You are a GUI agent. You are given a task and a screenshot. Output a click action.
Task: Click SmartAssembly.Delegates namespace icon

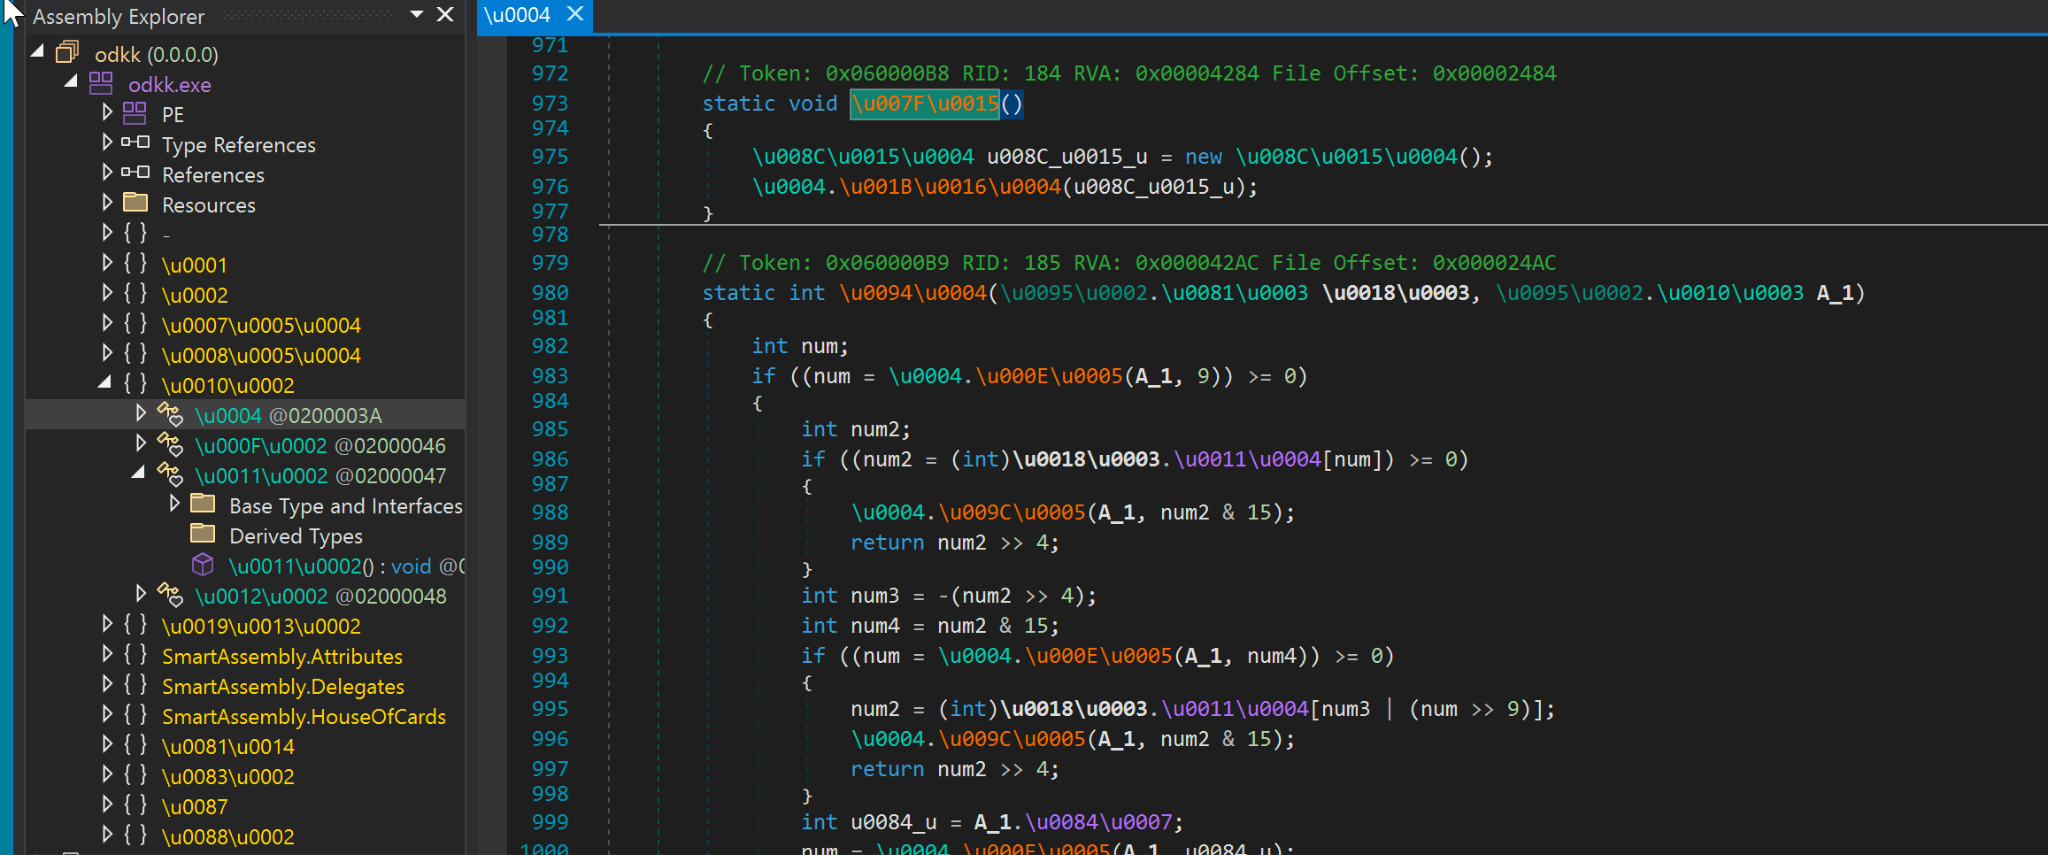(x=135, y=685)
